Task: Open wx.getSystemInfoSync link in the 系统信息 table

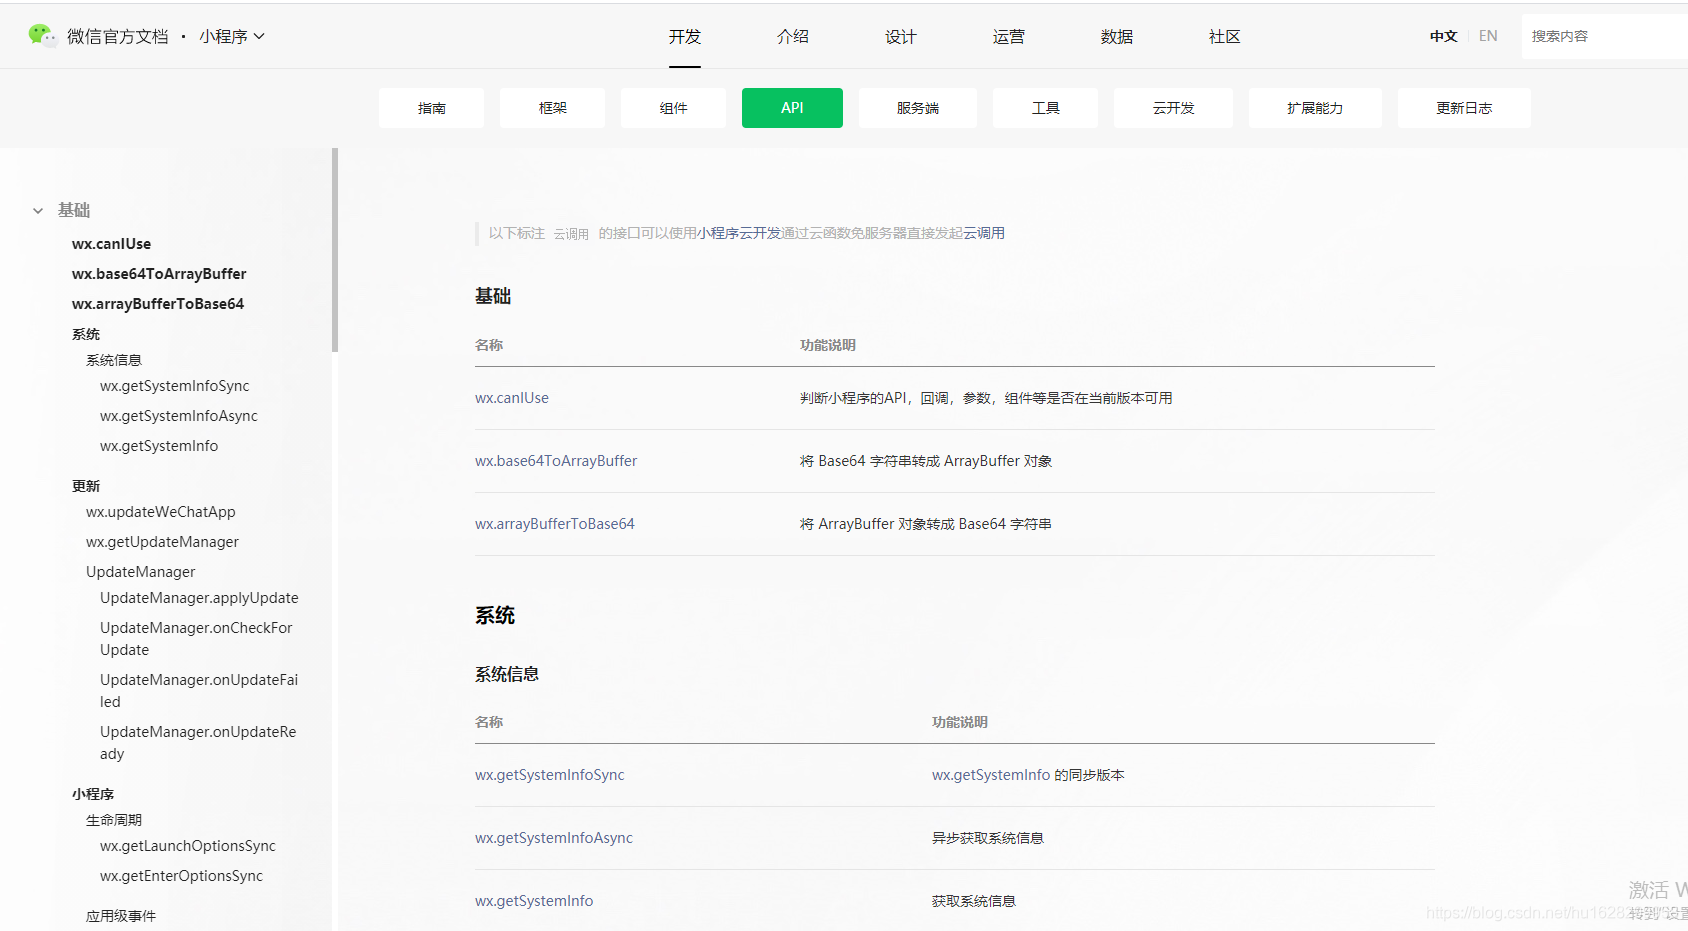Action: [x=550, y=775]
